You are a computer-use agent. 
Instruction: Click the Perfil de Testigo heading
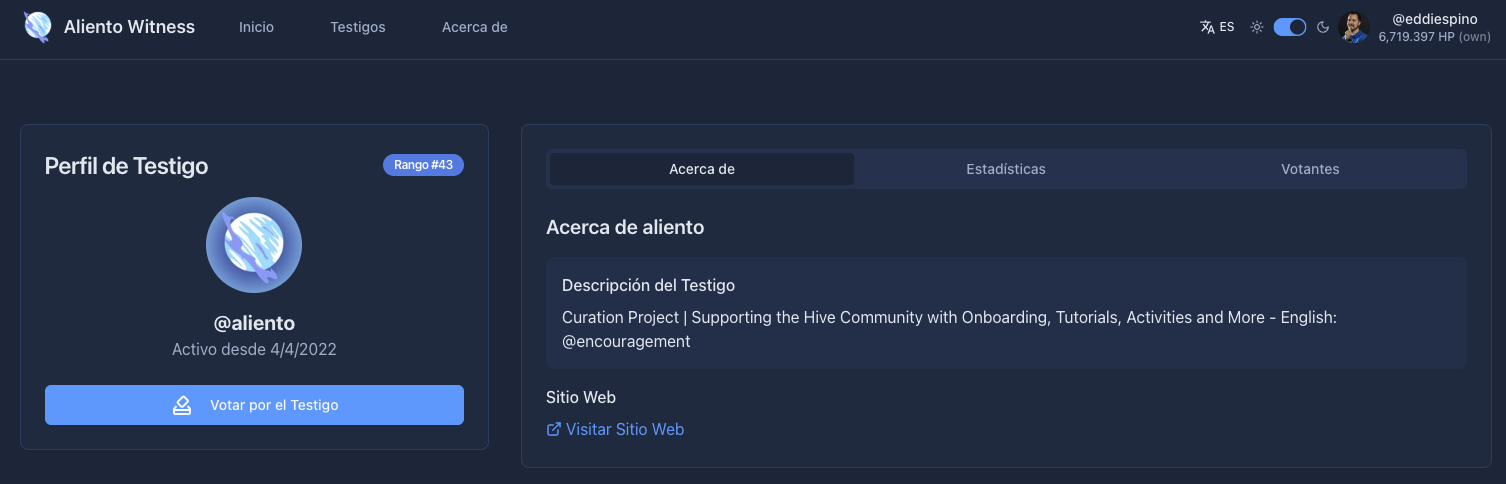coord(127,166)
